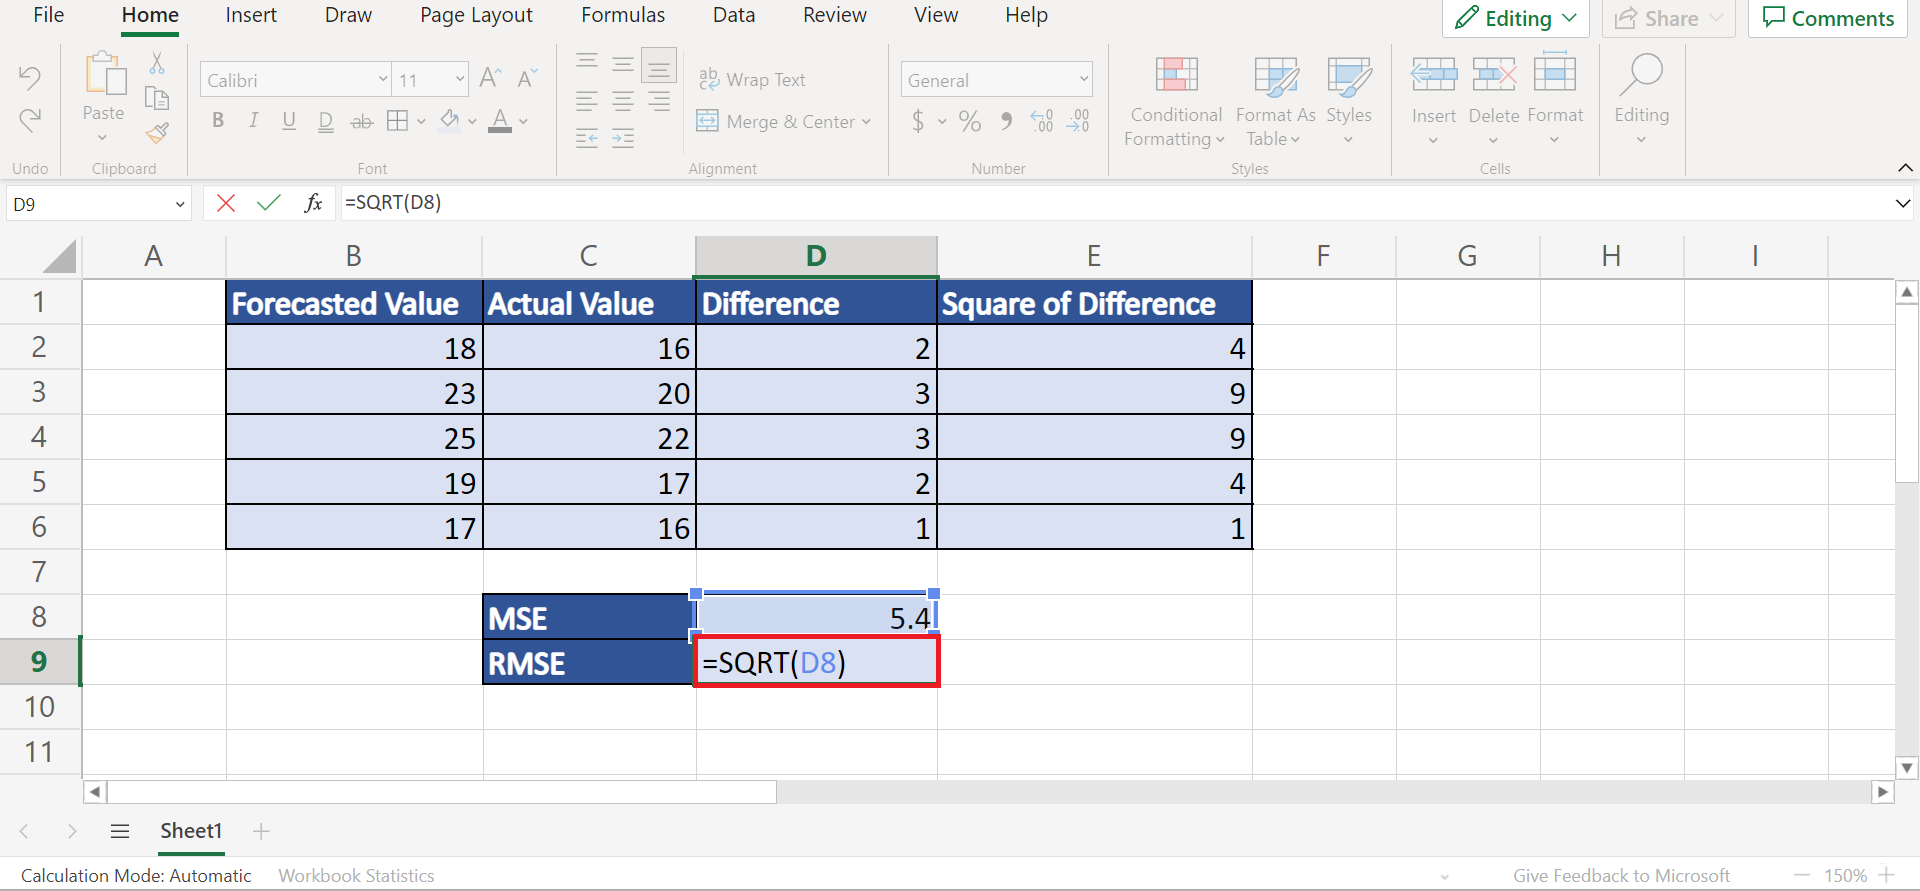The width and height of the screenshot is (1920, 891).
Task: Switch to the Insert tab
Action: point(251,15)
